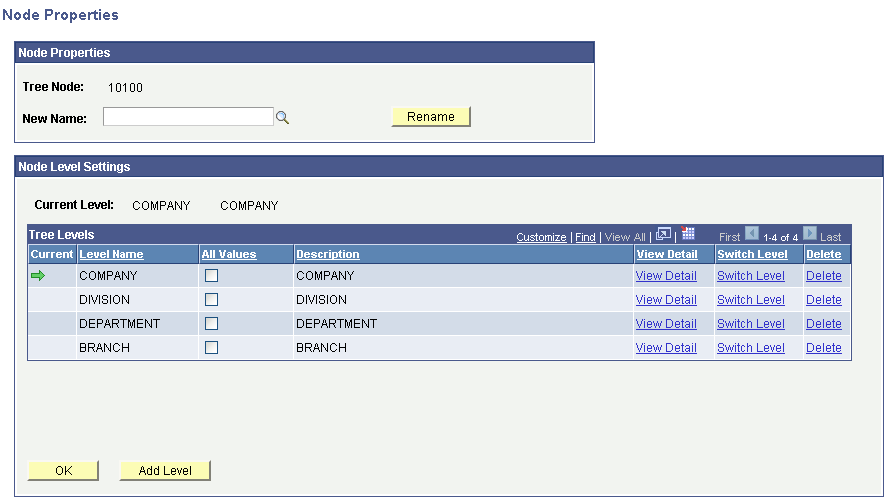
Task: Check All Values for BRANCH row
Action: pos(212,348)
